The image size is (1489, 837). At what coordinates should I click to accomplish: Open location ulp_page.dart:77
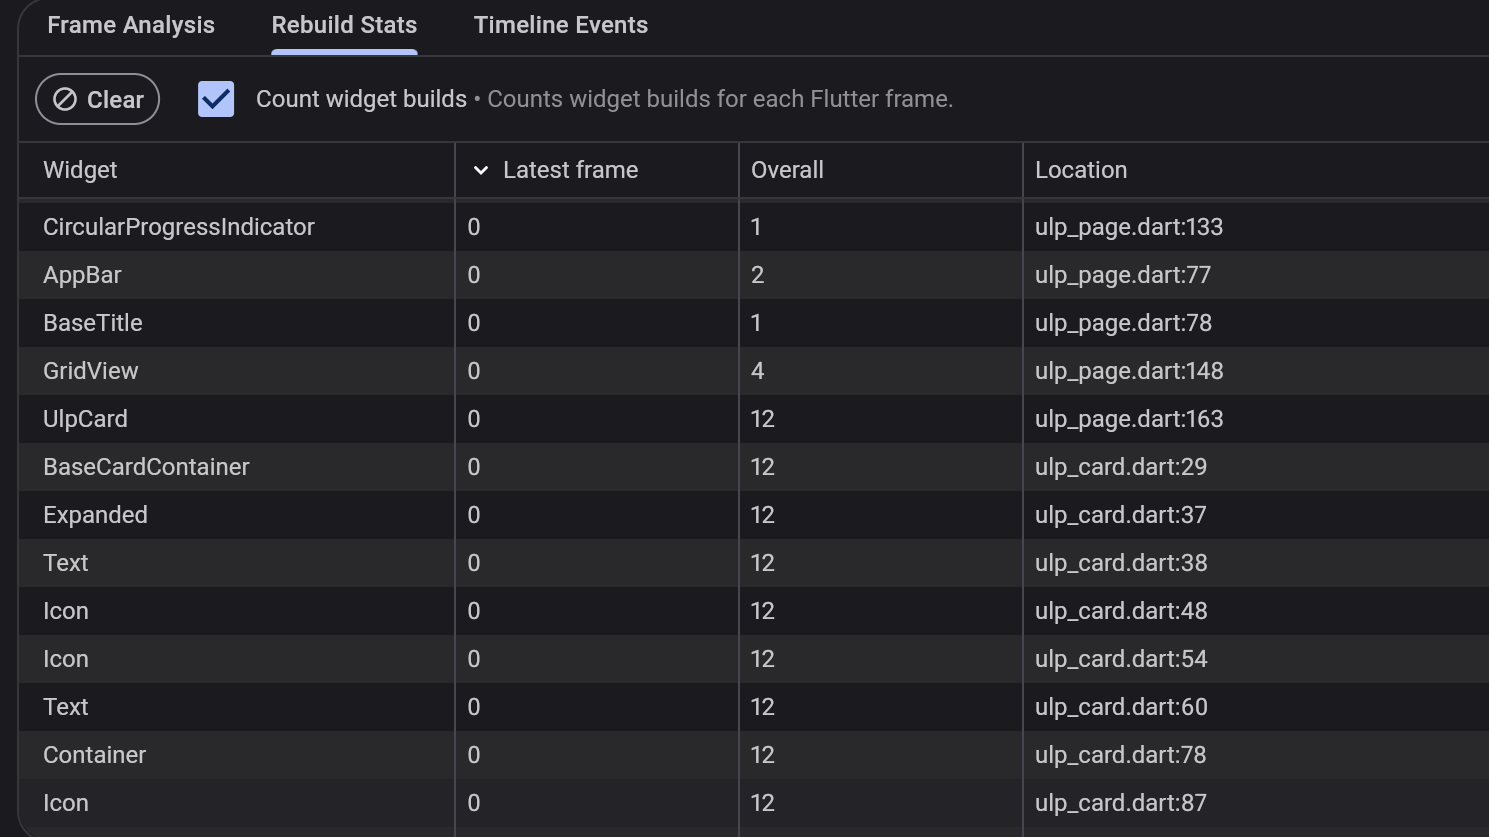pos(1123,275)
